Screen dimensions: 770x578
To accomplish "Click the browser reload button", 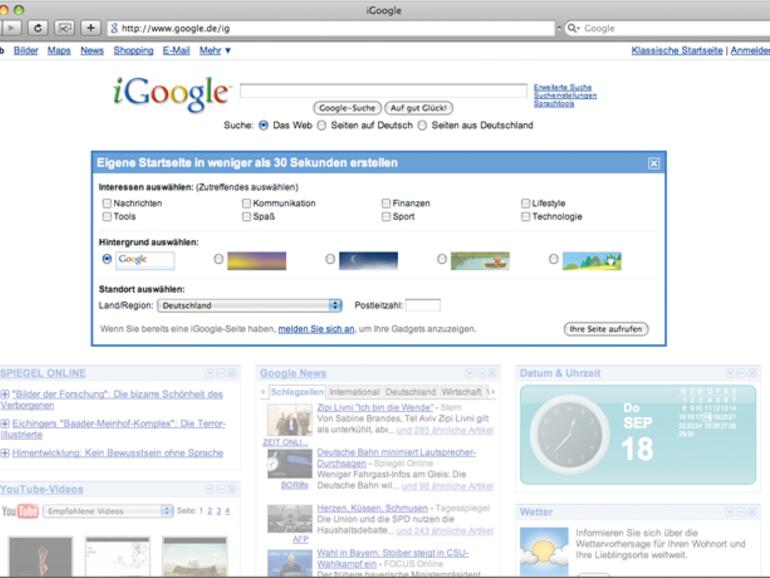I will pos(38,28).
